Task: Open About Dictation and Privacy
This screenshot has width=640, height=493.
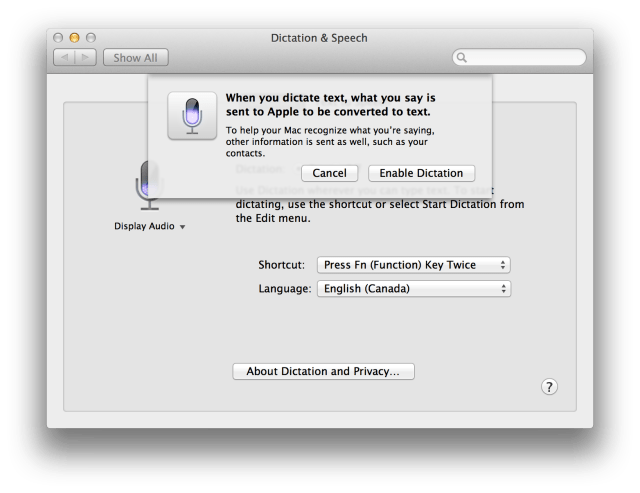Action: 323,371
